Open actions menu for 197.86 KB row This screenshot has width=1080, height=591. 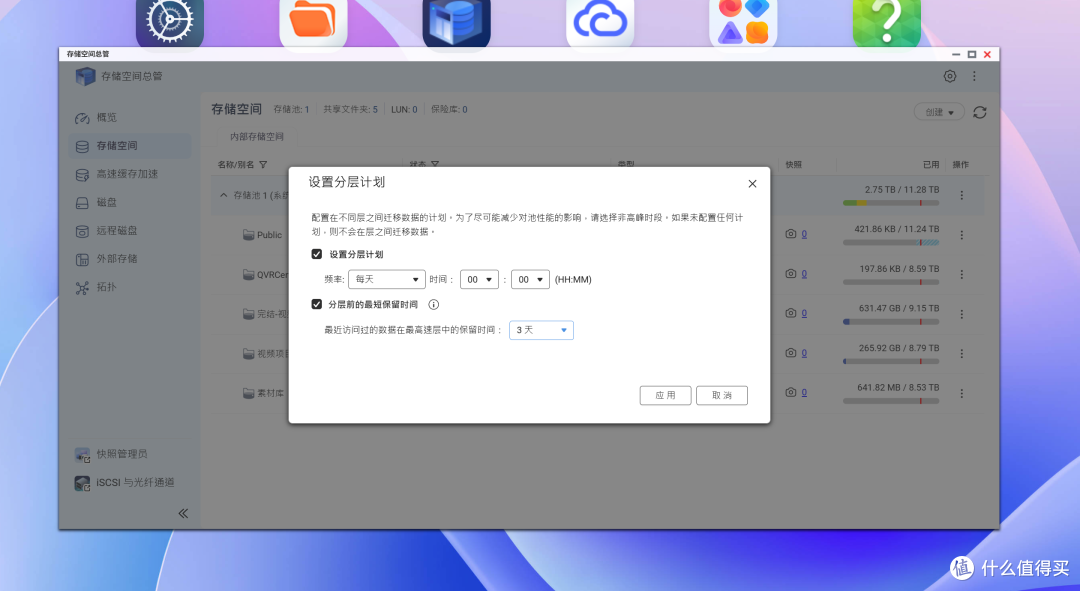point(962,275)
